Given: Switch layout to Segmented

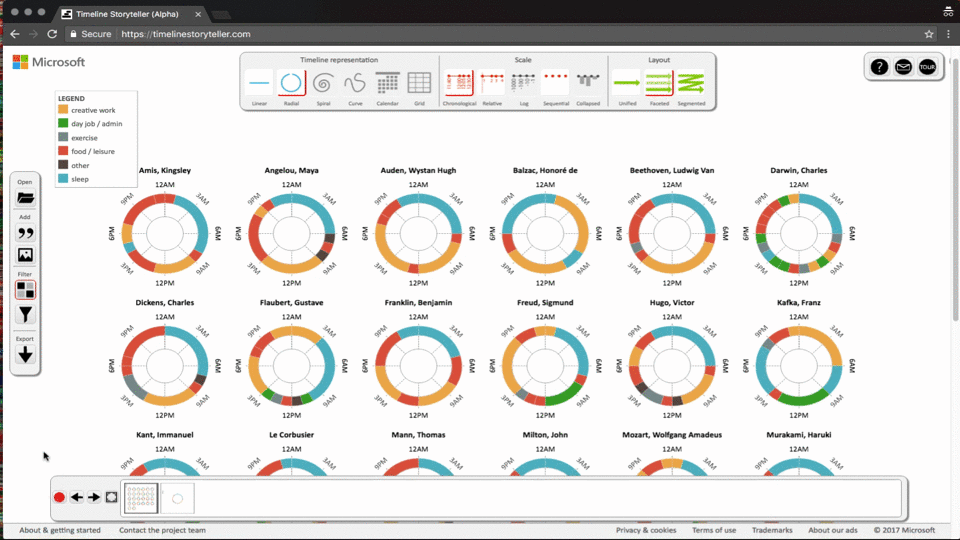Looking at the screenshot, I should pyautogui.click(x=691, y=84).
